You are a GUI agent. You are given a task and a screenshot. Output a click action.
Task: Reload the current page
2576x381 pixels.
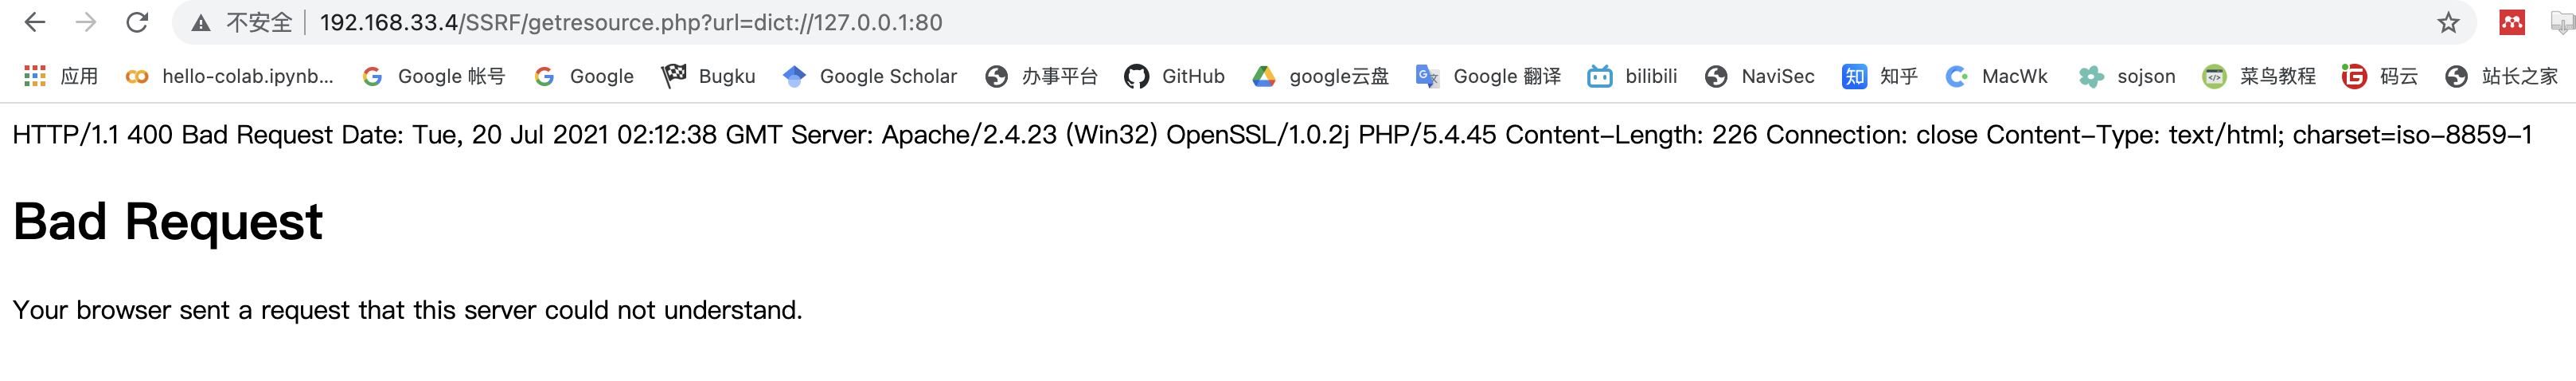137,22
